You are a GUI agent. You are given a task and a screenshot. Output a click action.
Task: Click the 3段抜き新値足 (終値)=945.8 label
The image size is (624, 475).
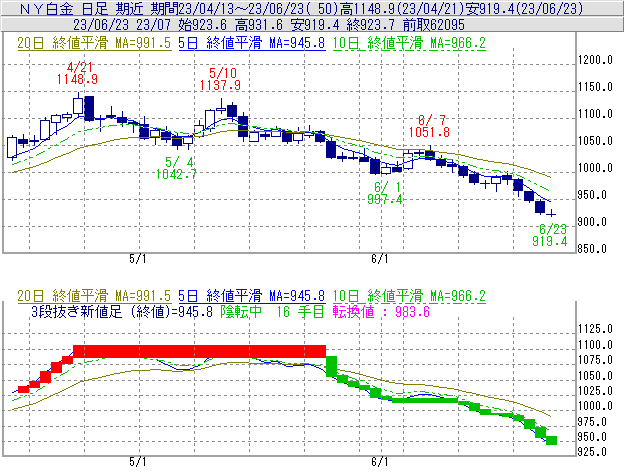click(x=122, y=311)
